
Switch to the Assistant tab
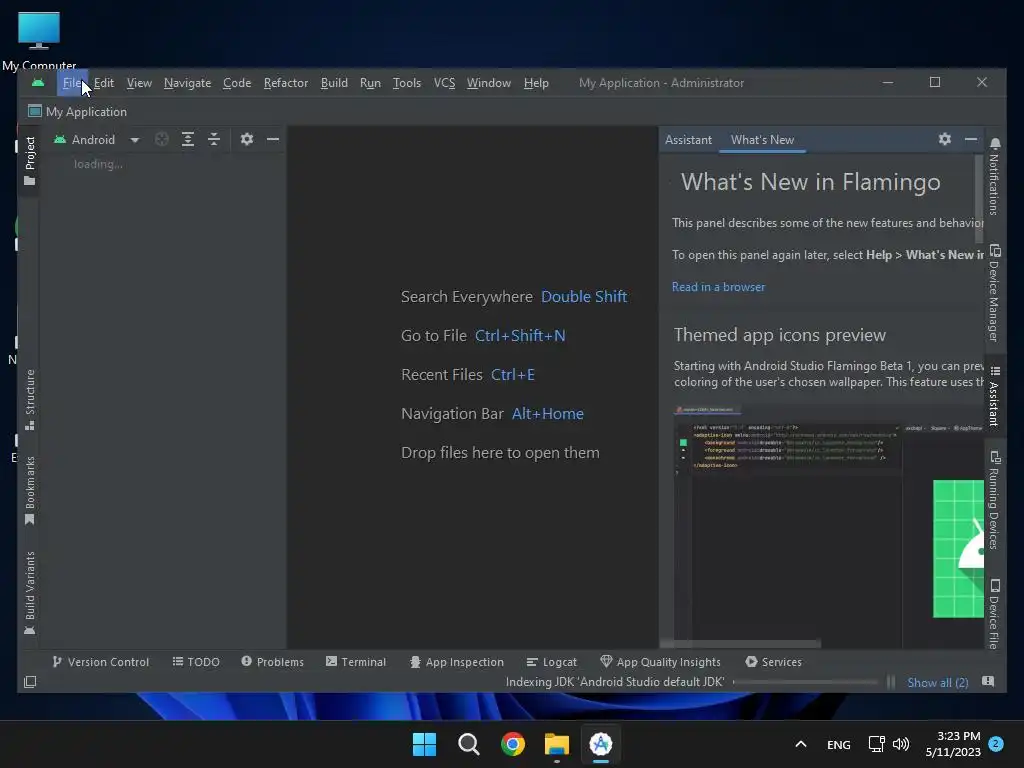(x=688, y=140)
